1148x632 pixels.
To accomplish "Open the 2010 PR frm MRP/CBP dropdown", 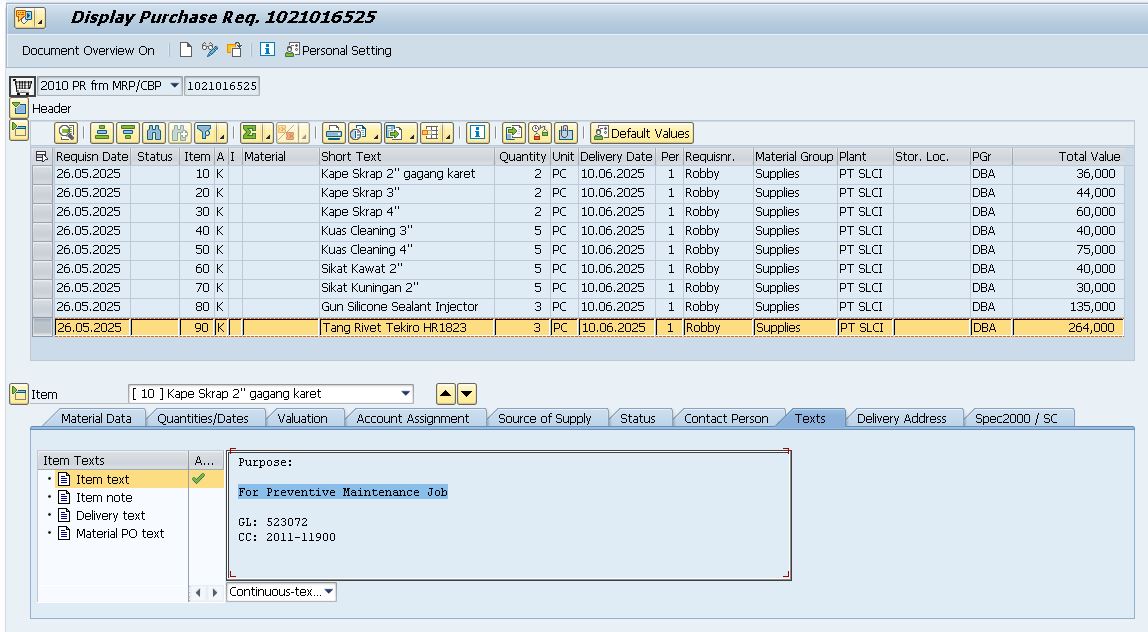I will 175,86.
